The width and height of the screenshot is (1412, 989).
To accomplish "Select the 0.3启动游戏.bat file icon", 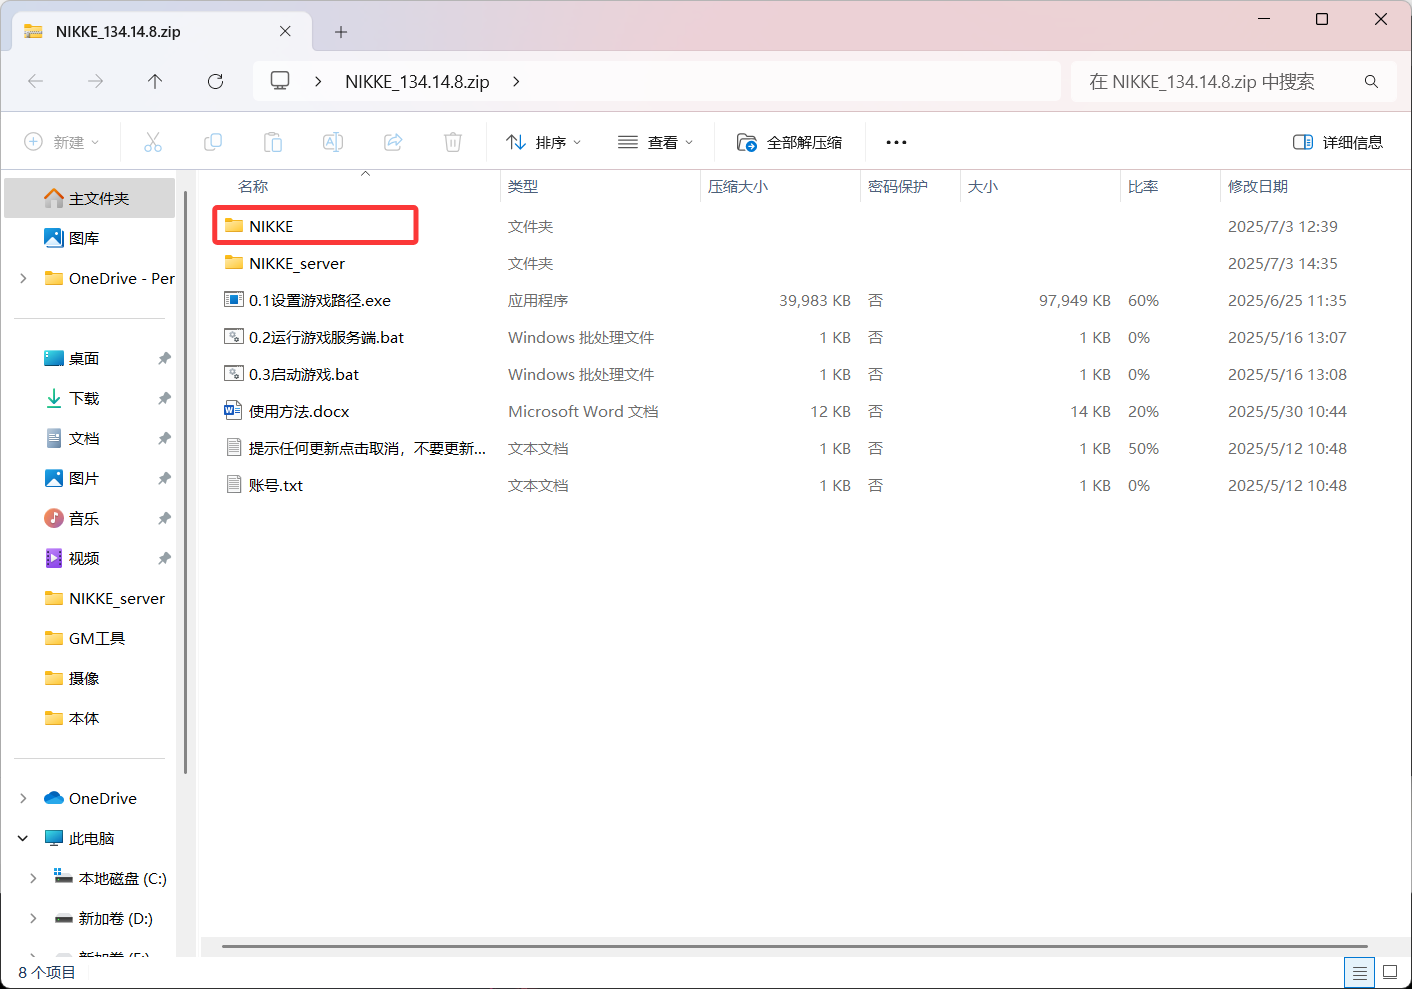I will click(234, 374).
